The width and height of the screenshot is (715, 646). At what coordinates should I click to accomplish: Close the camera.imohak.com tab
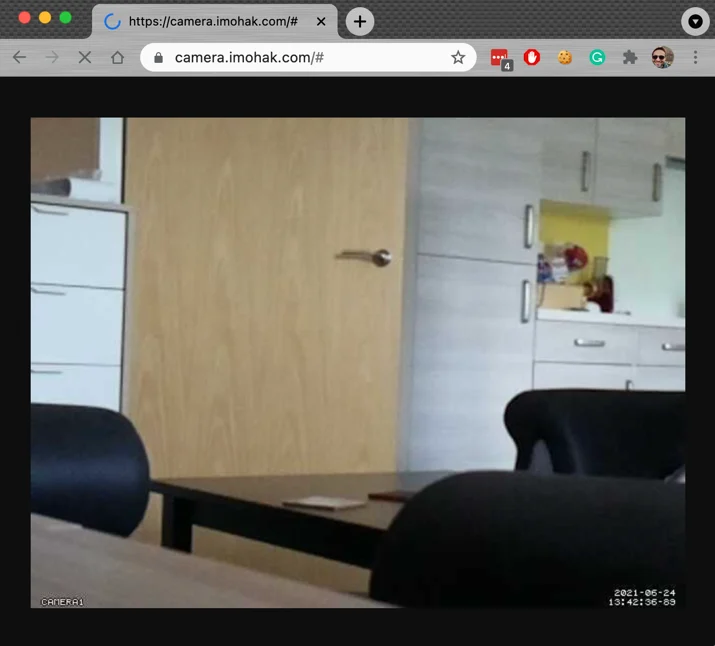pos(321,21)
